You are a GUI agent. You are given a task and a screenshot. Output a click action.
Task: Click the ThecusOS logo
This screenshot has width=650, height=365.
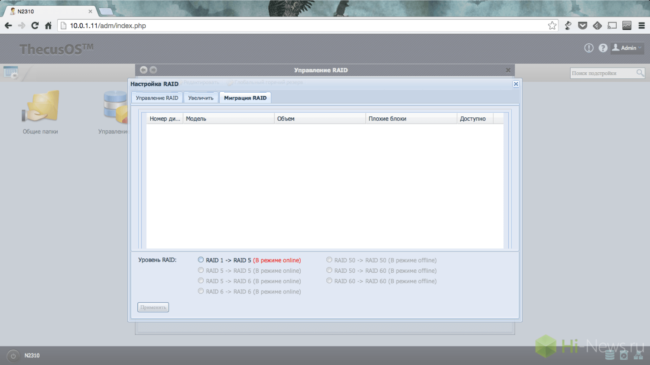pos(56,49)
